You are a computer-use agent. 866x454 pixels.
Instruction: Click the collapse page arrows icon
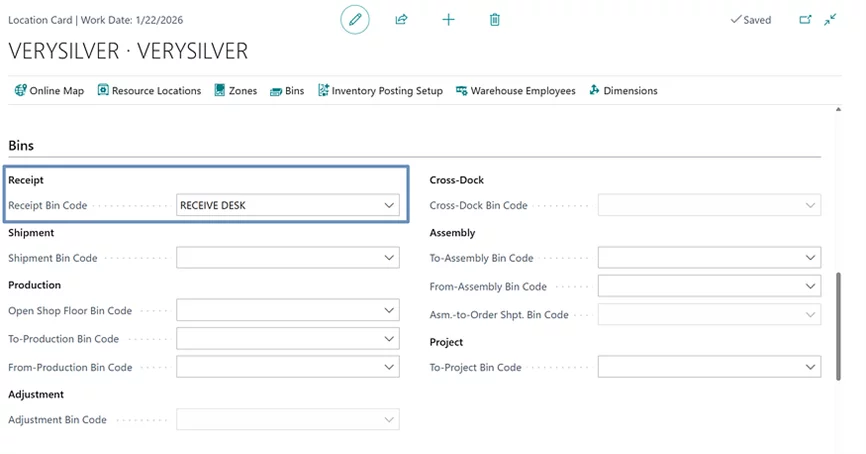[831, 19]
